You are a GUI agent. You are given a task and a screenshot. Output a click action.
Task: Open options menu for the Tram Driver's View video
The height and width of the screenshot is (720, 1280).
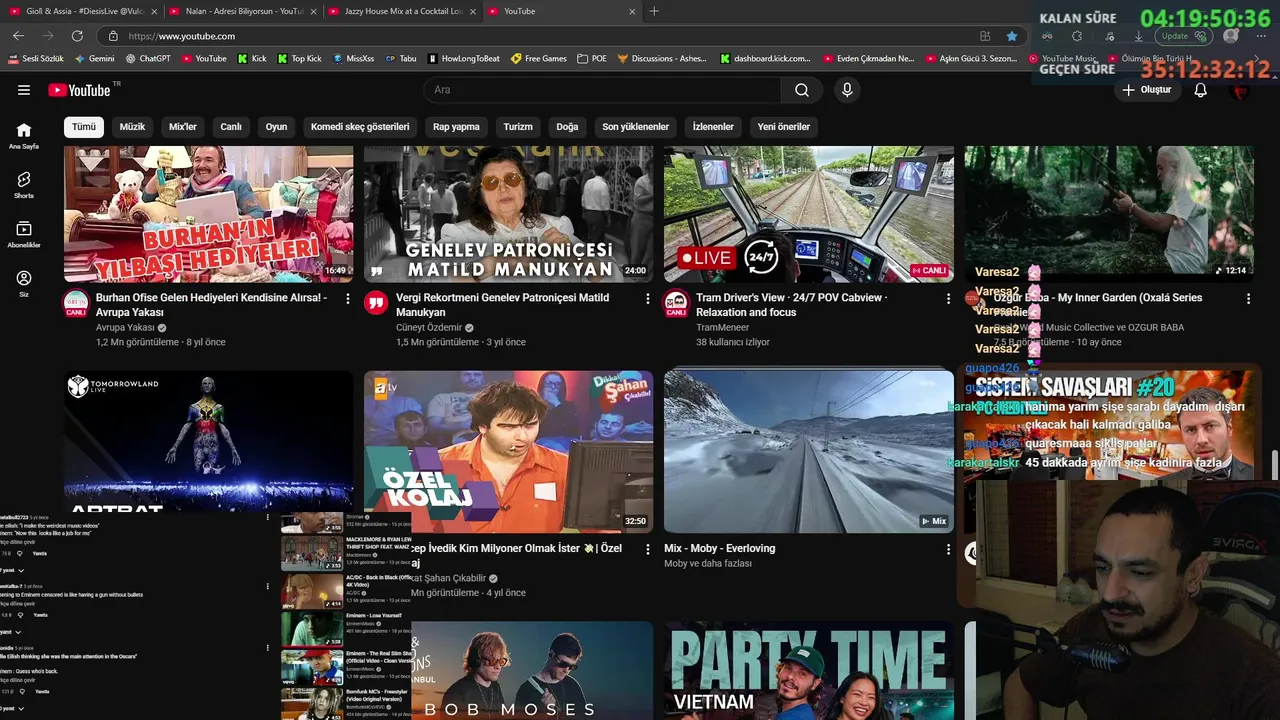click(948, 298)
